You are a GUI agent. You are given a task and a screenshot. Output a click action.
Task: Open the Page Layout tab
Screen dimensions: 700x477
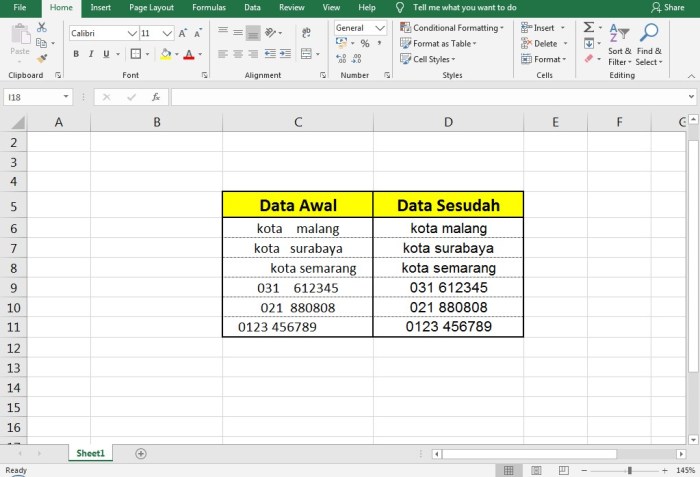pyautogui.click(x=151, y=7)
